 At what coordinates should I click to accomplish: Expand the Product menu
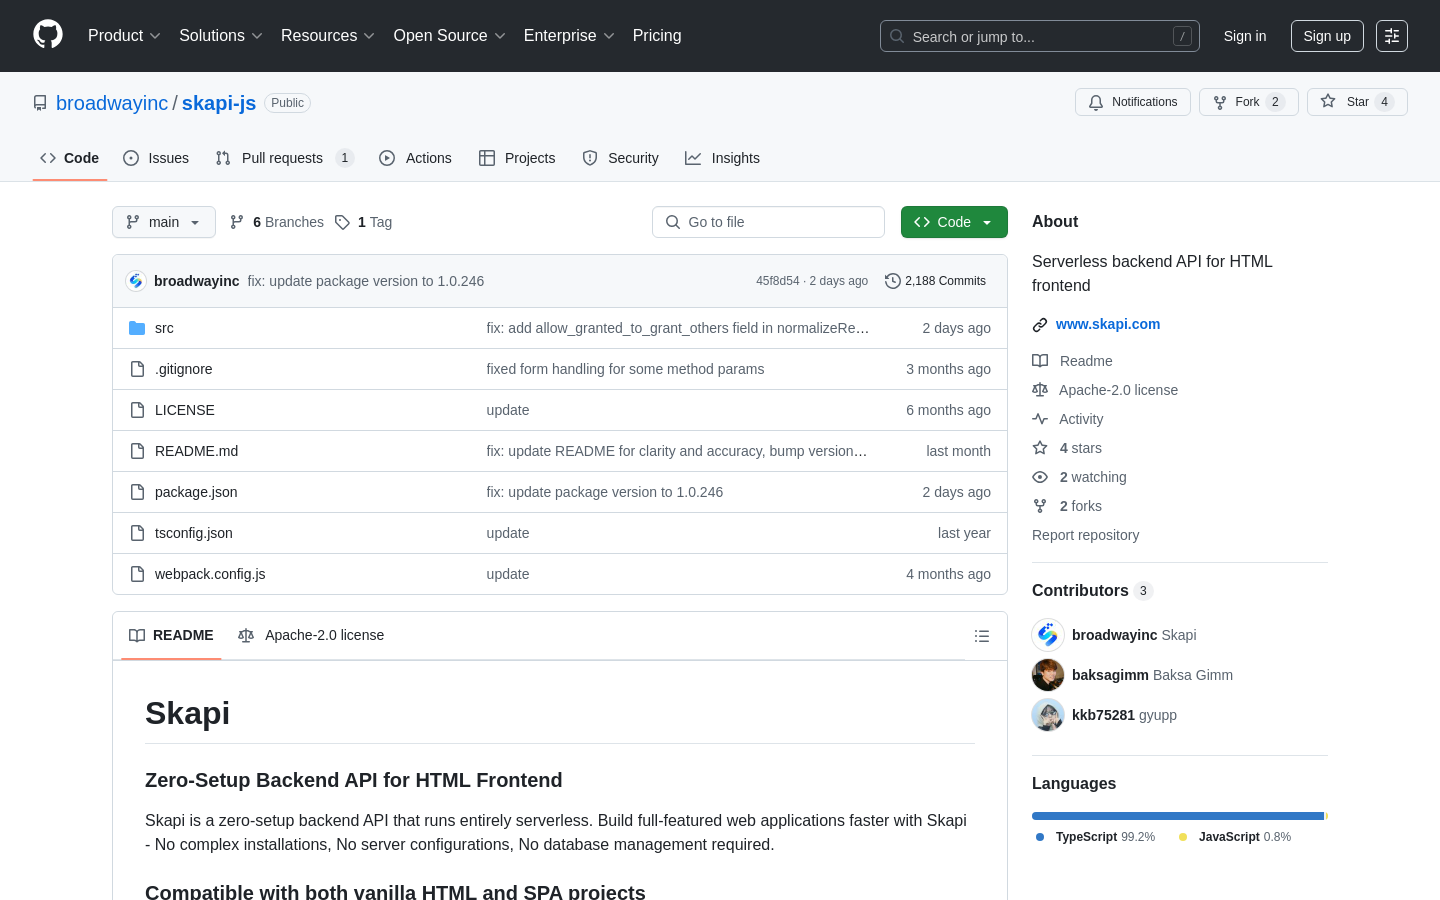124,36
